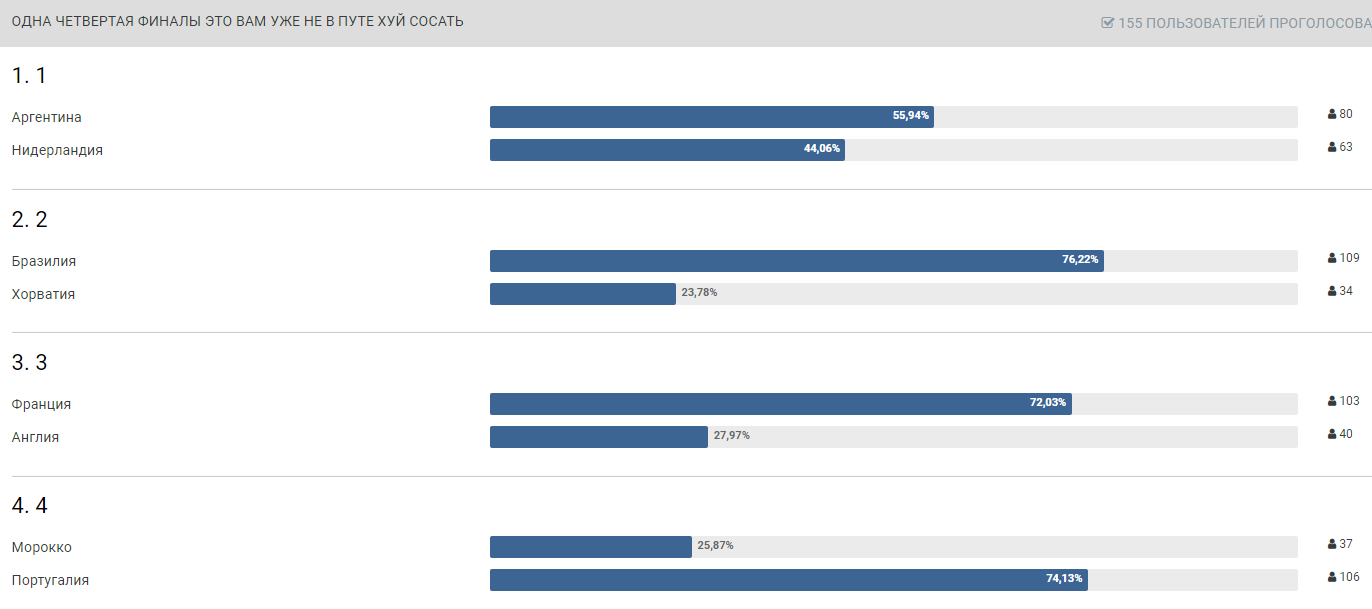
Task: Click the voter icon next to Croatia's 34 votes
Action: [x=1332, y=291]
